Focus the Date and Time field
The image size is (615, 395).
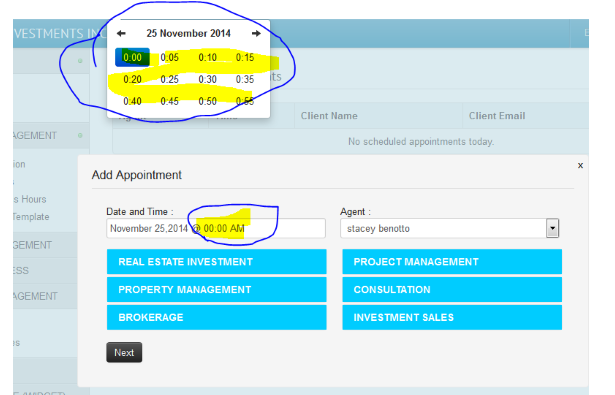pos(216,228)
